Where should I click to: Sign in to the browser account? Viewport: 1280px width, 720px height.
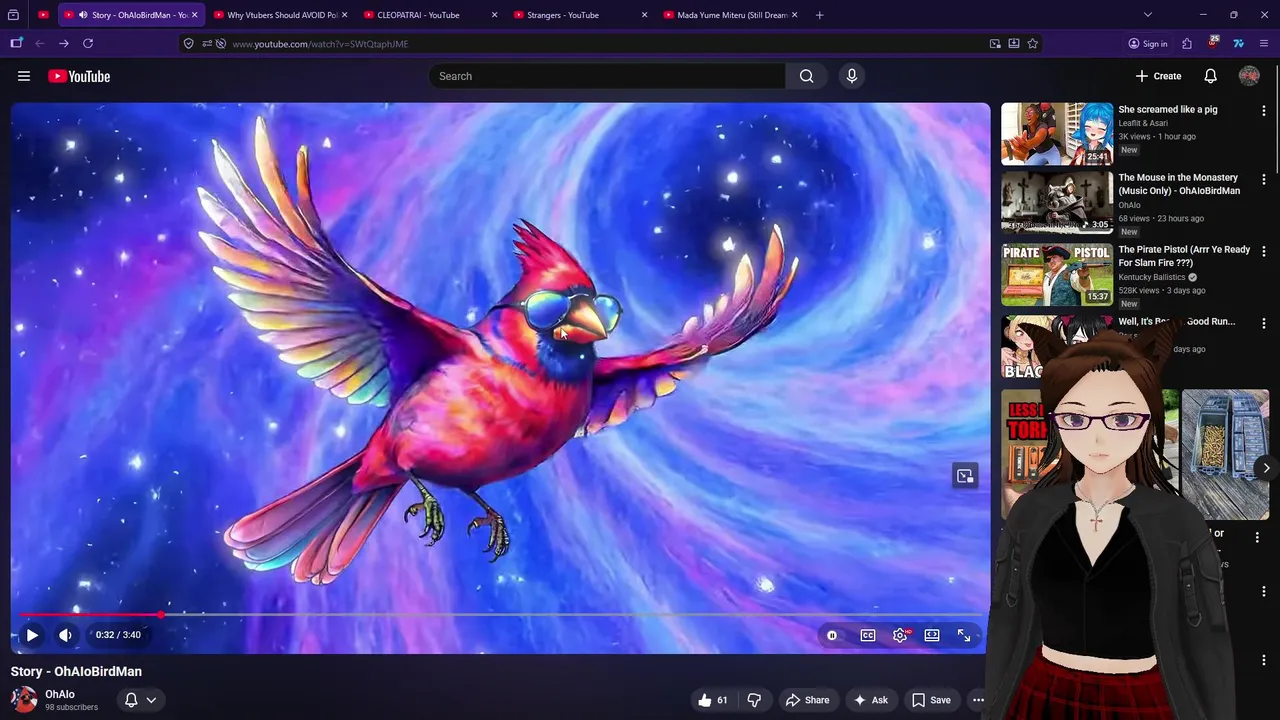pos(1148,43)
